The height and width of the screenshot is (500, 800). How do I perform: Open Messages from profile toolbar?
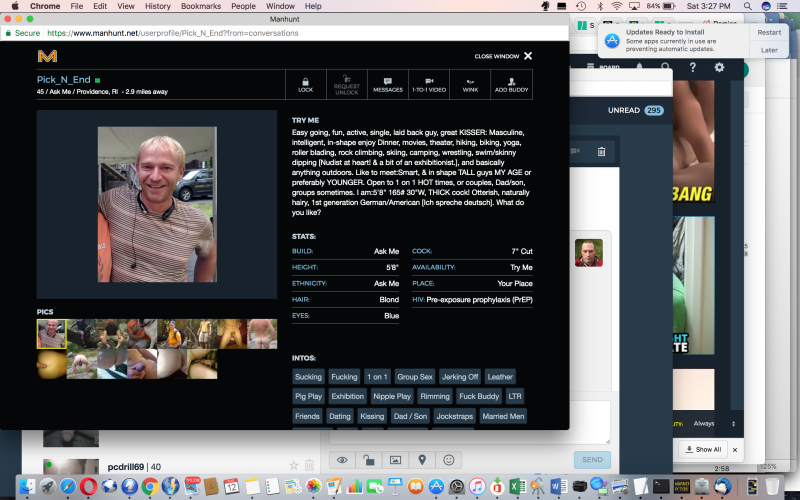388,85
